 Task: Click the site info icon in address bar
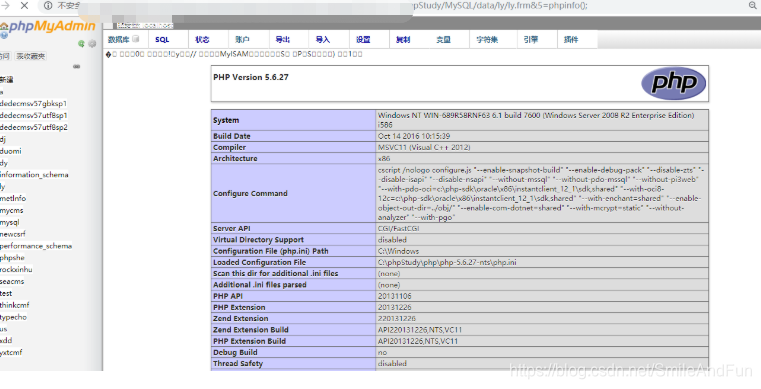(x=48, y=6)
